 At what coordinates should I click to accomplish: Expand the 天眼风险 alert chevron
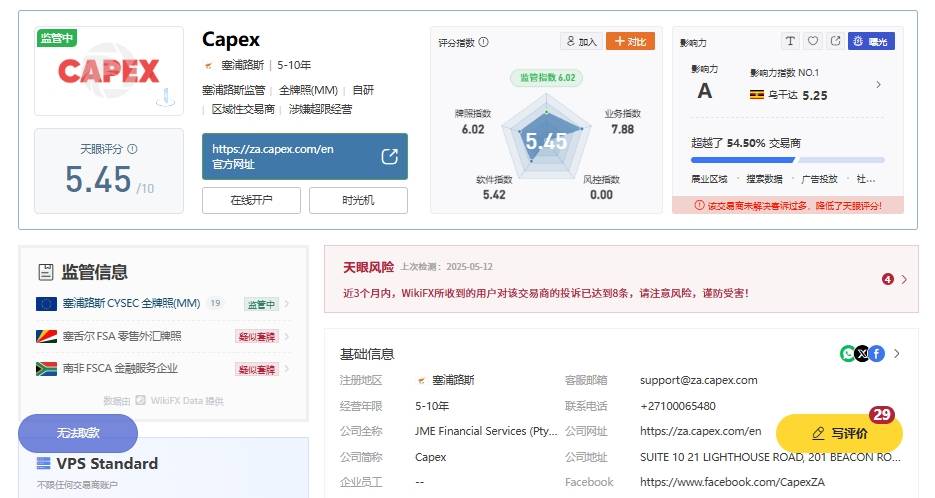pos(904,279)
